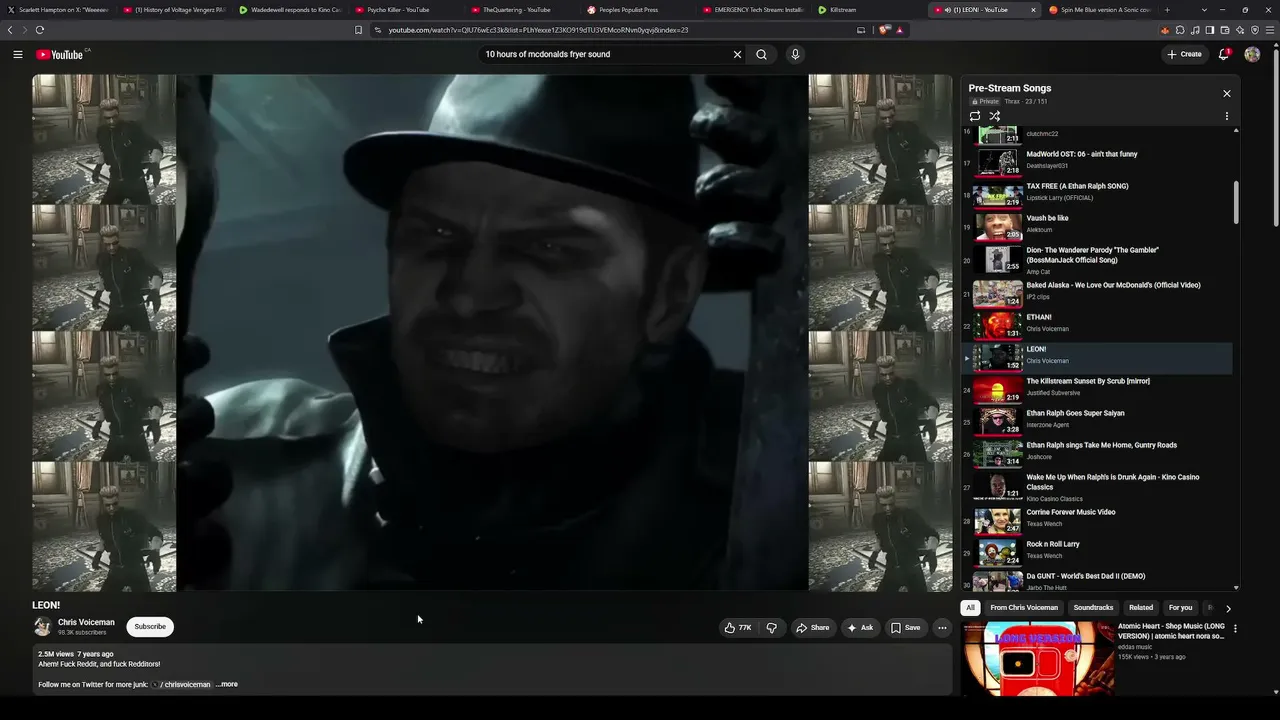The height and width of the screenshot is (720, 1280).
Task: Play The Killstream Sunset By Scrub
Action: (x=1098, y=388)
